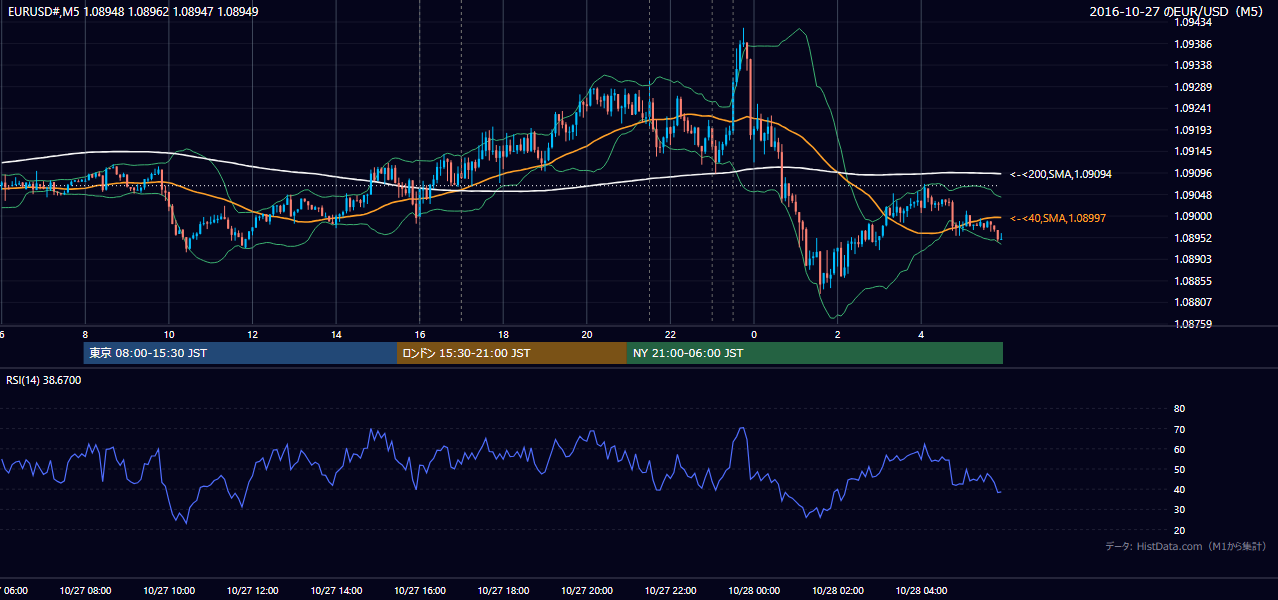This screenshot has height=600, width=1278.
Task: Click price axis value 1.08759
Action: pos(1193,324)
